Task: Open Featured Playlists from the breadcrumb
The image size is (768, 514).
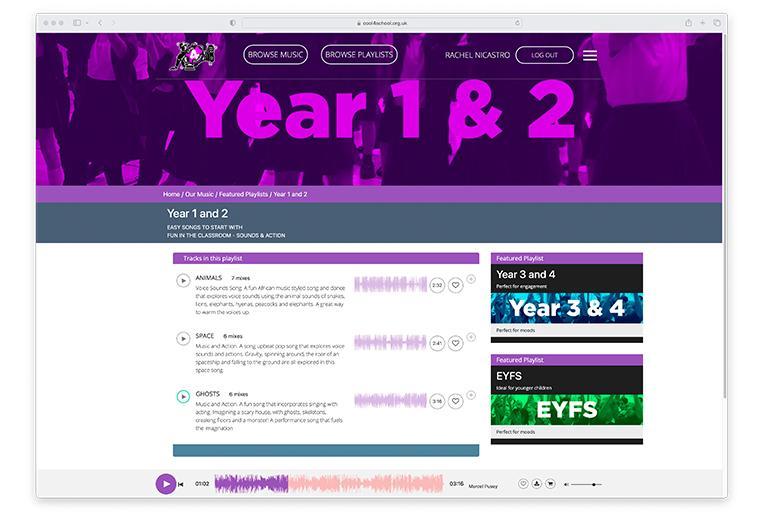Action: pyautogui.click(x=243, y=194)
